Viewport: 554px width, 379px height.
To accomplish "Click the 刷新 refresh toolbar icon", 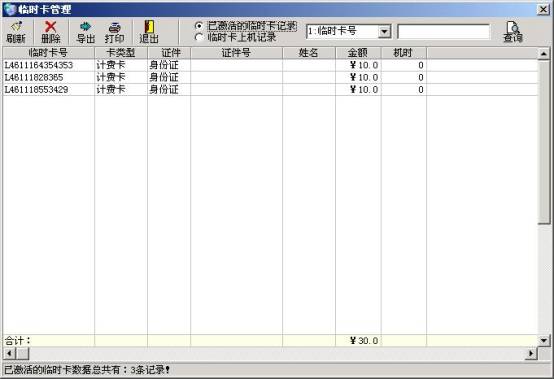I will click(16, 26).
